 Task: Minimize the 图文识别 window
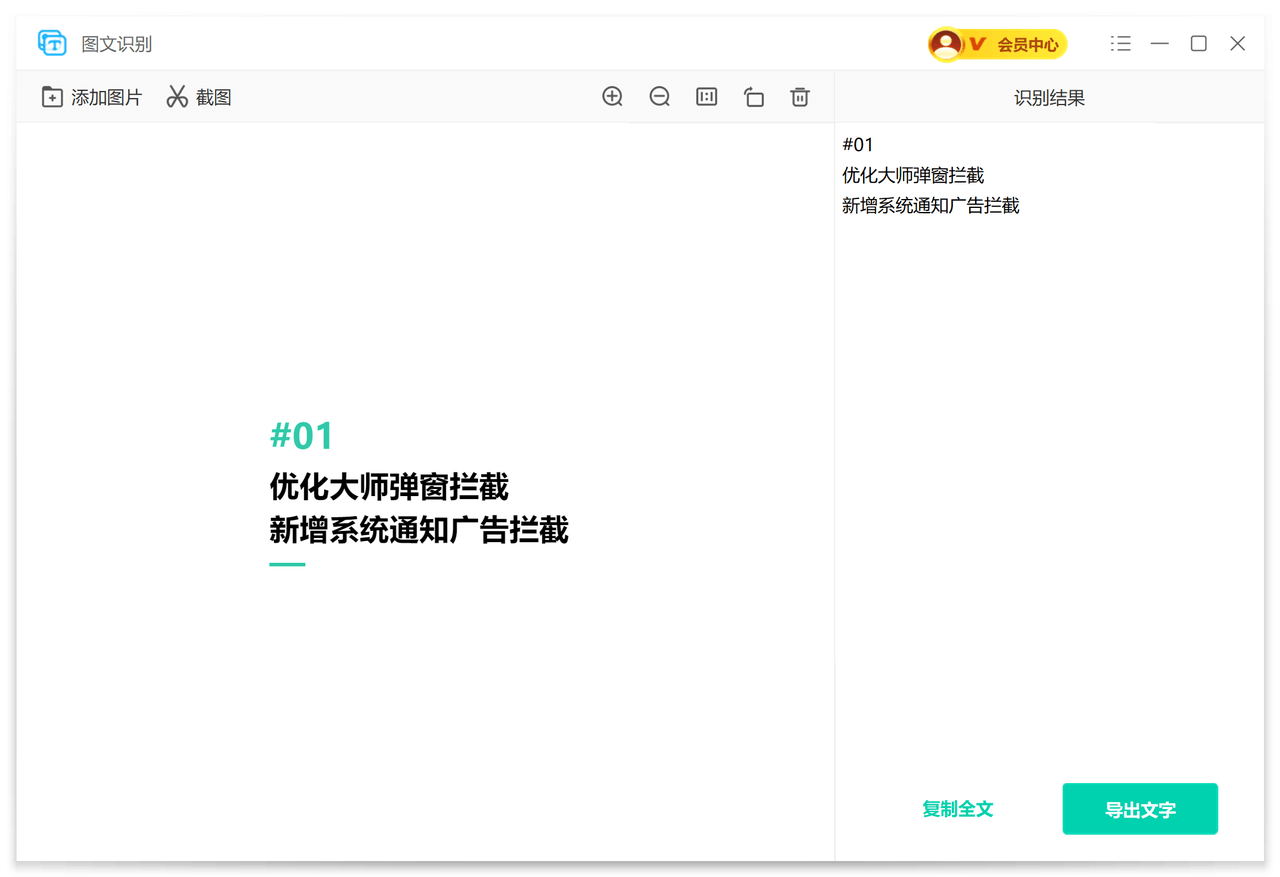click(1159, 44)
